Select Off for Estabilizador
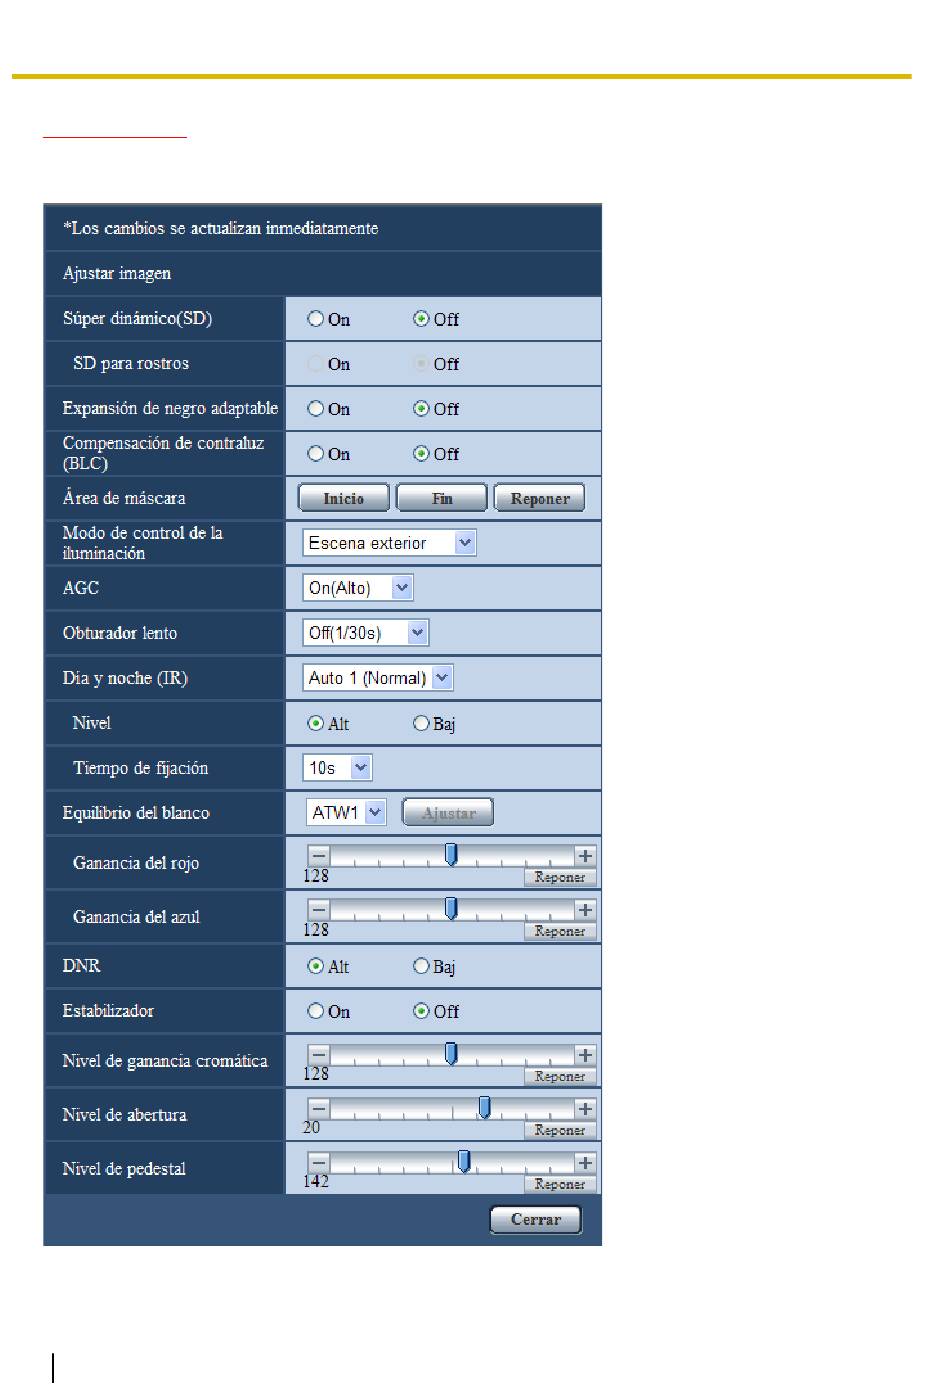This screenshot has width=950, height=1397. (x=421, y=1011)
